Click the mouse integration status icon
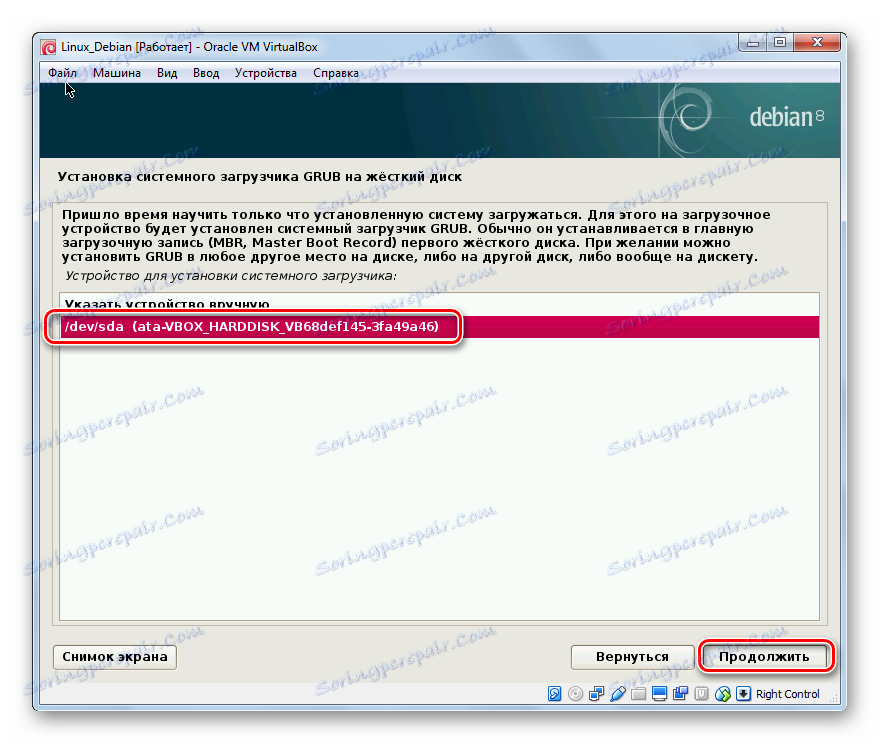880x744 pixels. 722,694
